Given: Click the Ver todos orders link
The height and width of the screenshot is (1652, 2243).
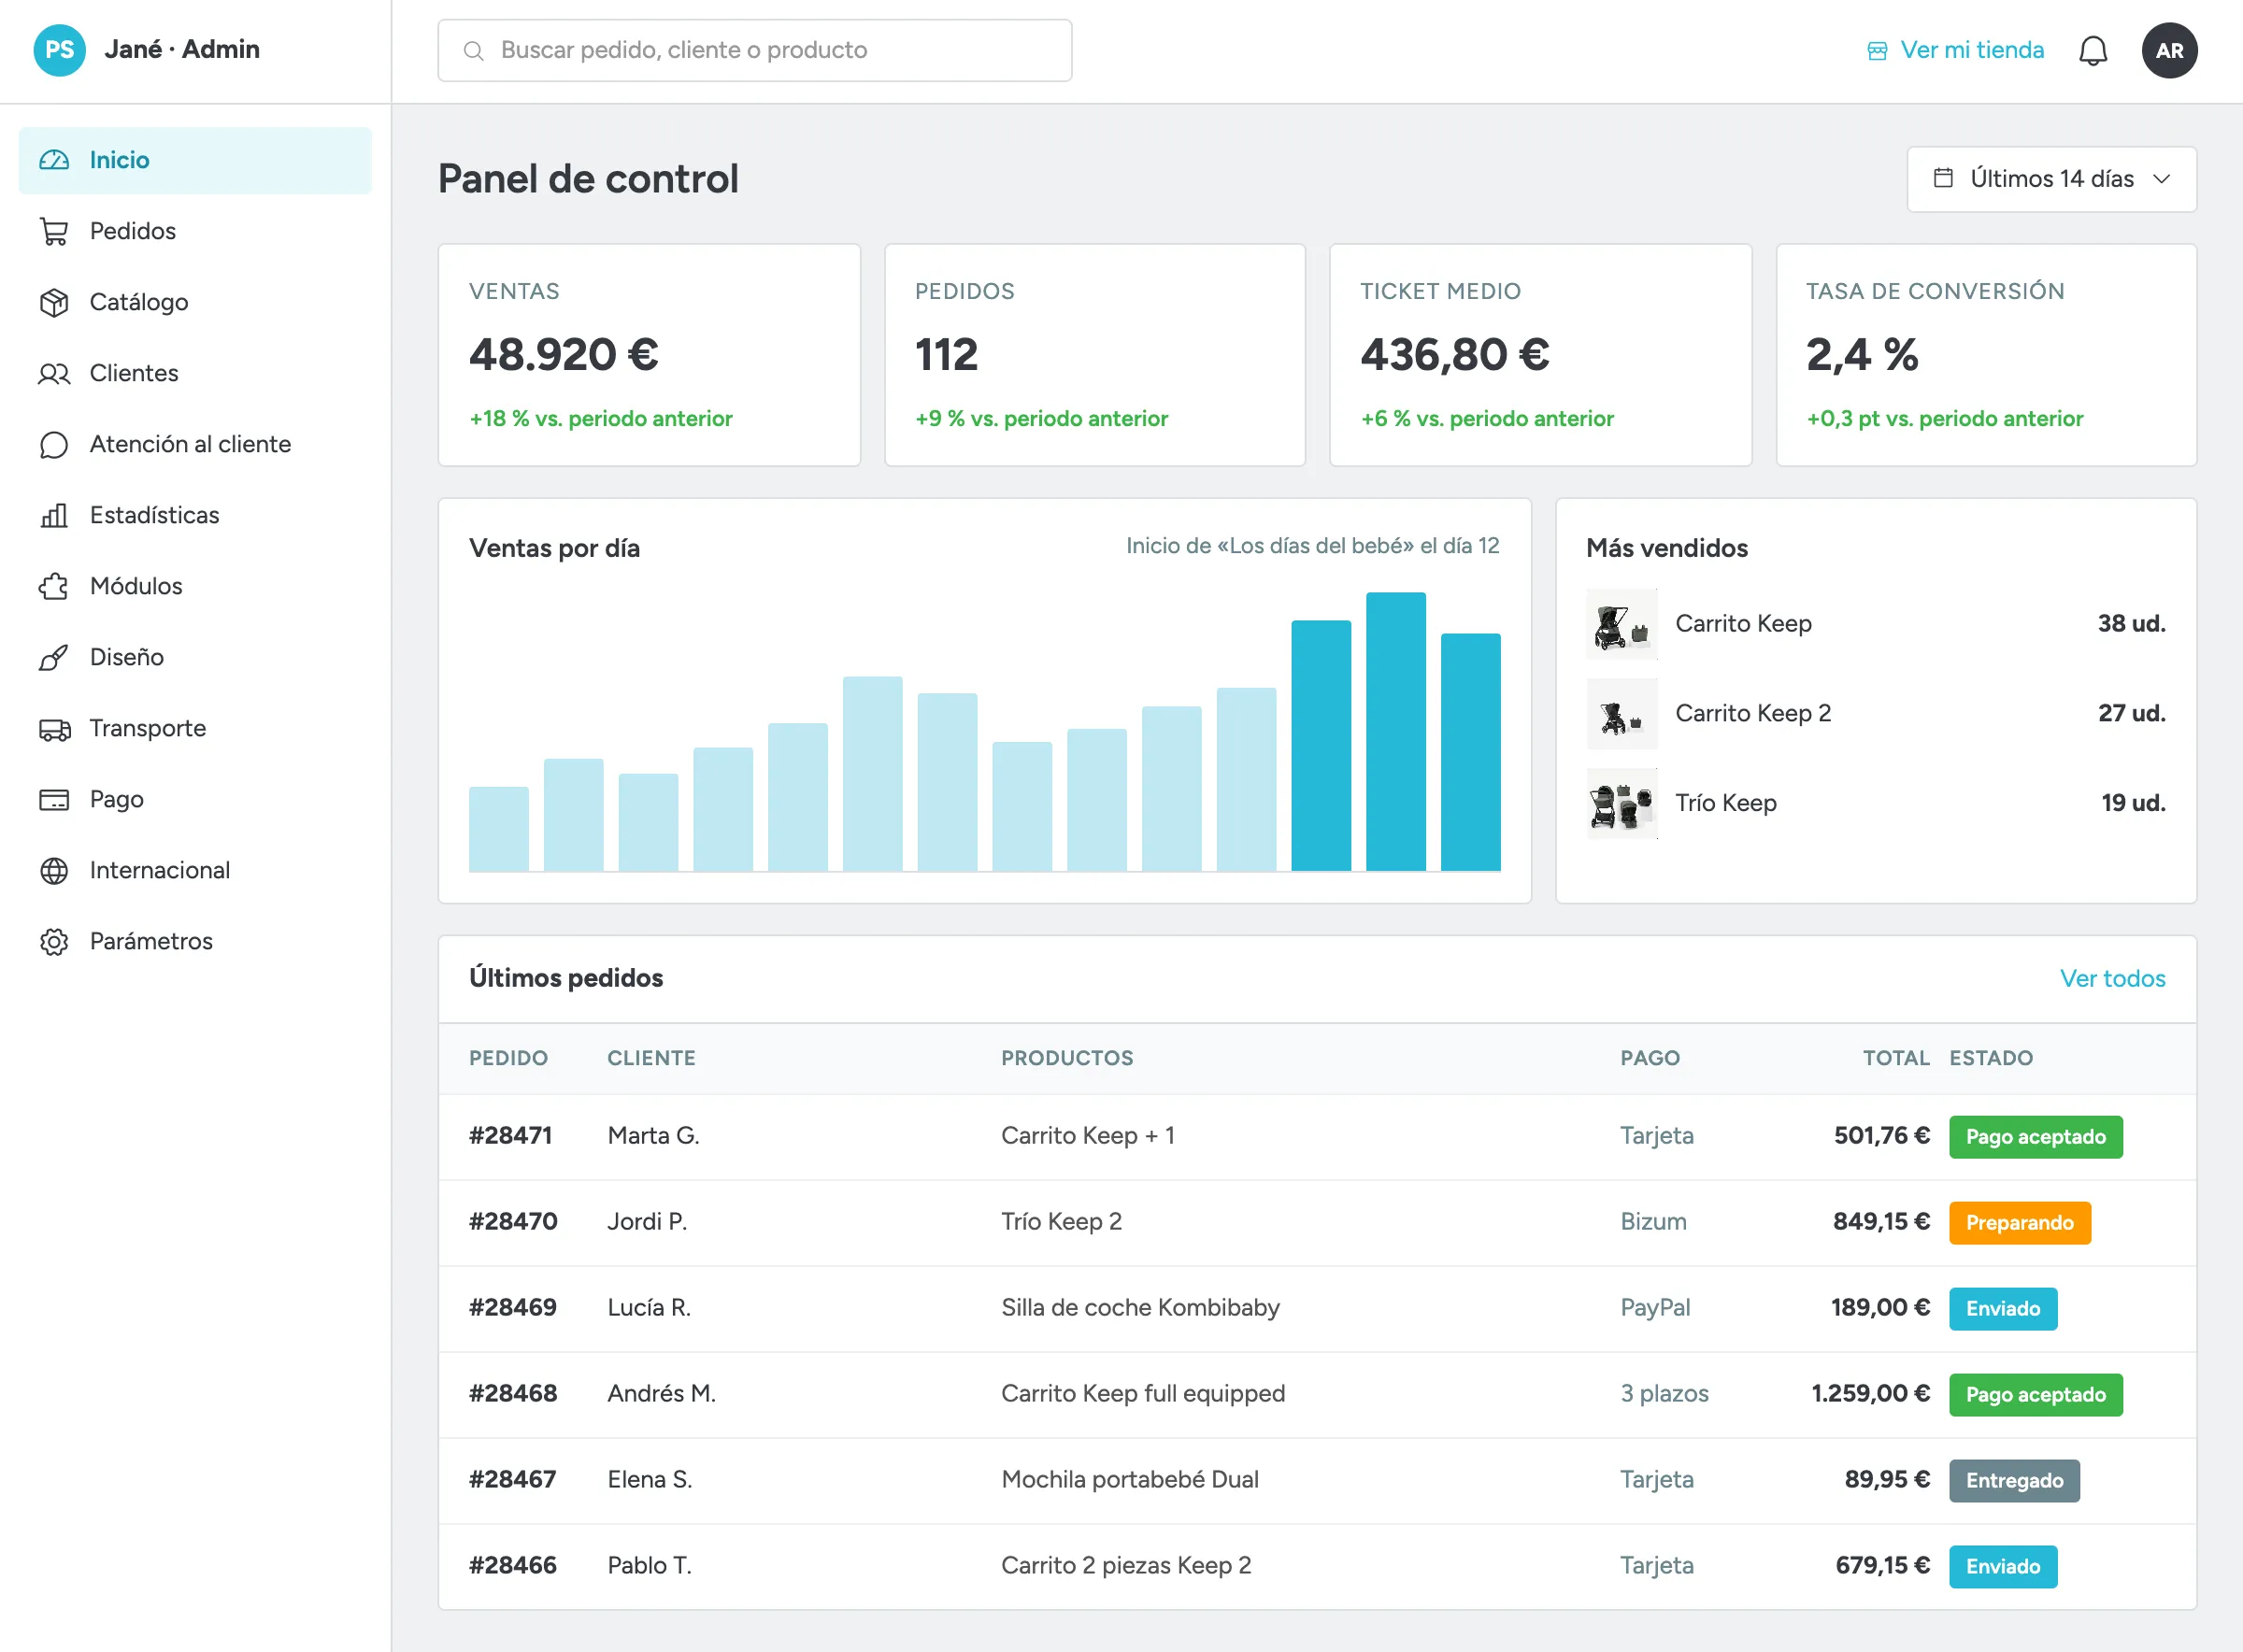Looking at the screenshot, I should point(2112,978).
